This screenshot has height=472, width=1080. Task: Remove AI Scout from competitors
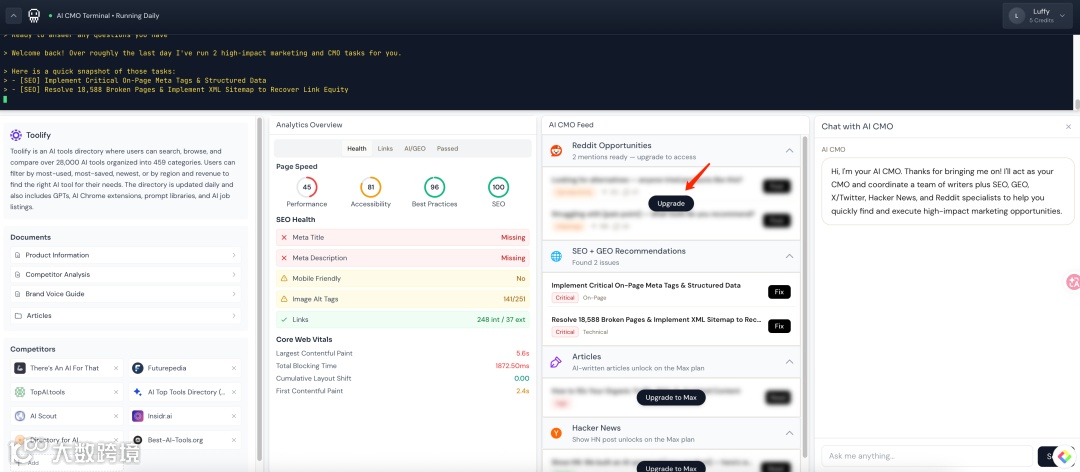coord(115,416)
